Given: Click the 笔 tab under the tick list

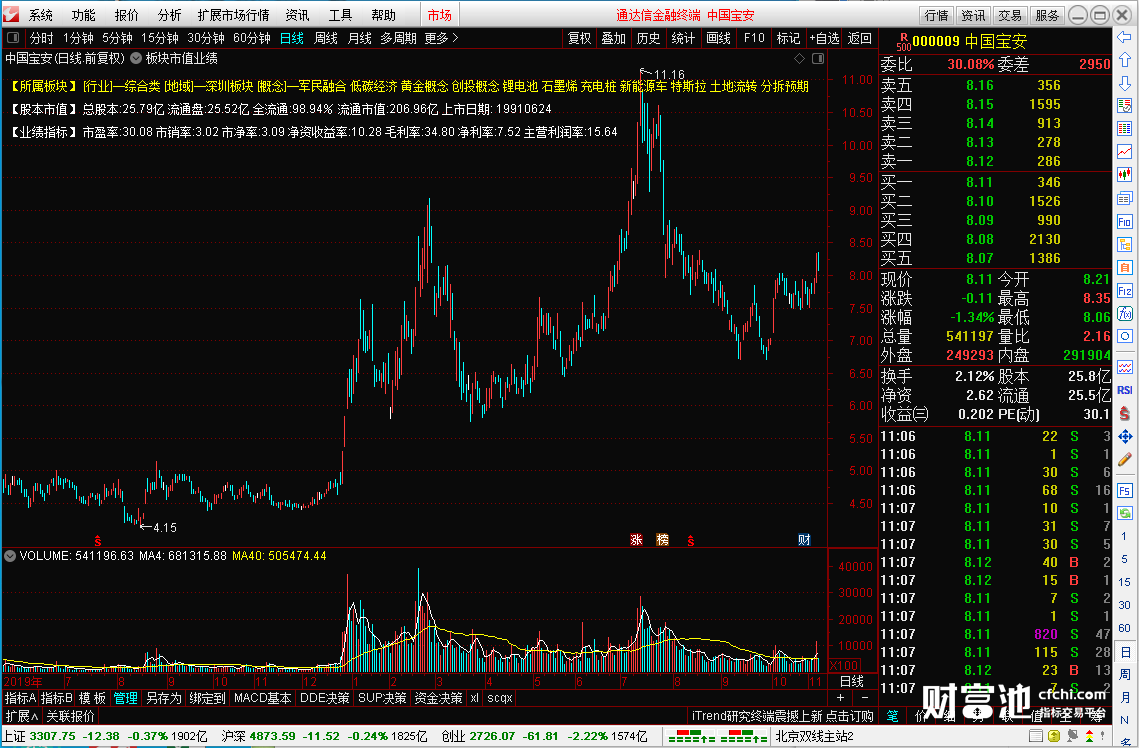Looking at the screenshot, I should pyautogui.click(x=892, y=716).
